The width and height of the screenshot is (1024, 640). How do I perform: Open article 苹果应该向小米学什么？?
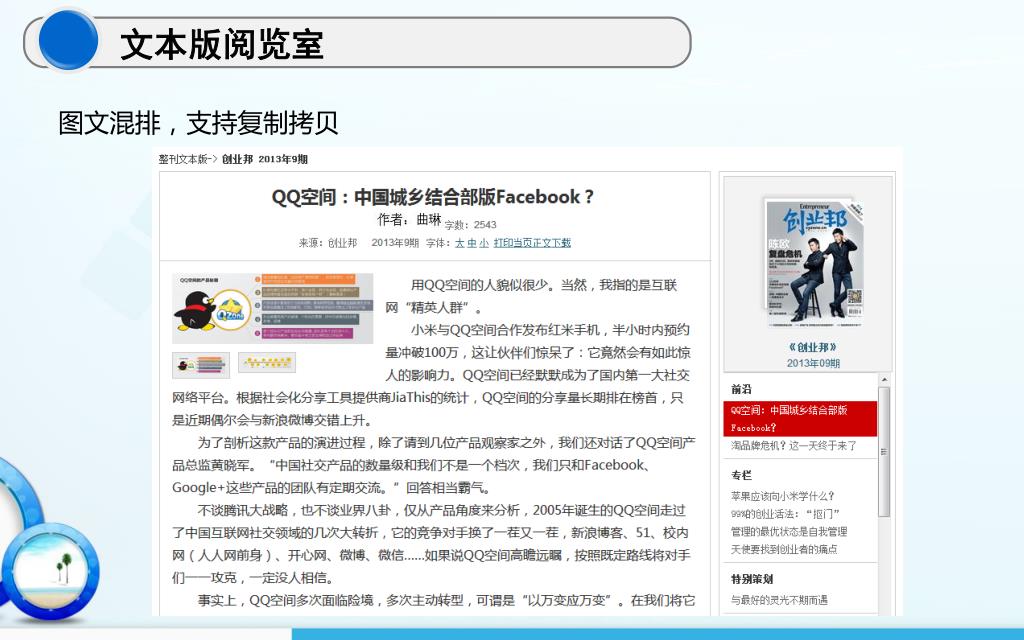tap(782, 496)
